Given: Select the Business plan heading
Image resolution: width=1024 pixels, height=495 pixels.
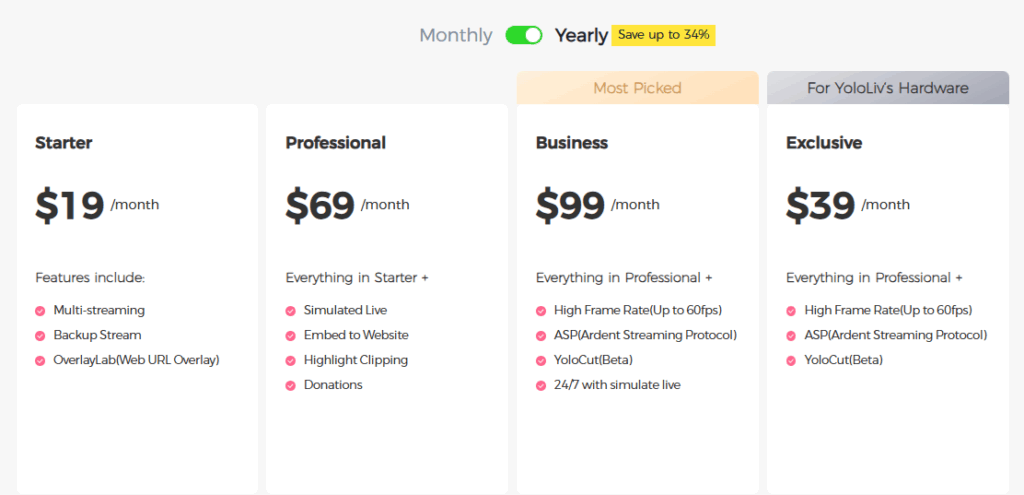Looking at the screenshot, I should pyautogui.click(x=571, y=143).
